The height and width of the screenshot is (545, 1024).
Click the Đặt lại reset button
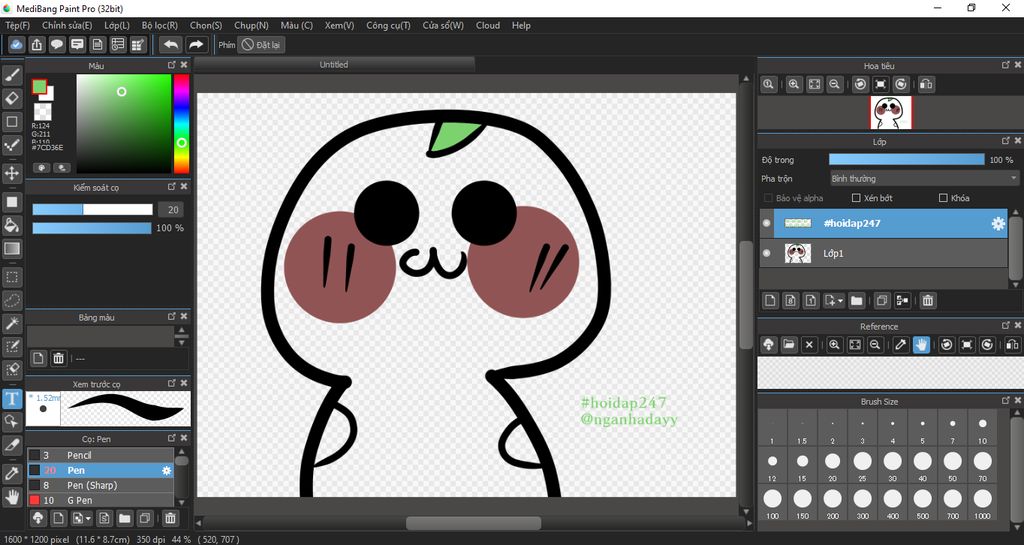261,45
